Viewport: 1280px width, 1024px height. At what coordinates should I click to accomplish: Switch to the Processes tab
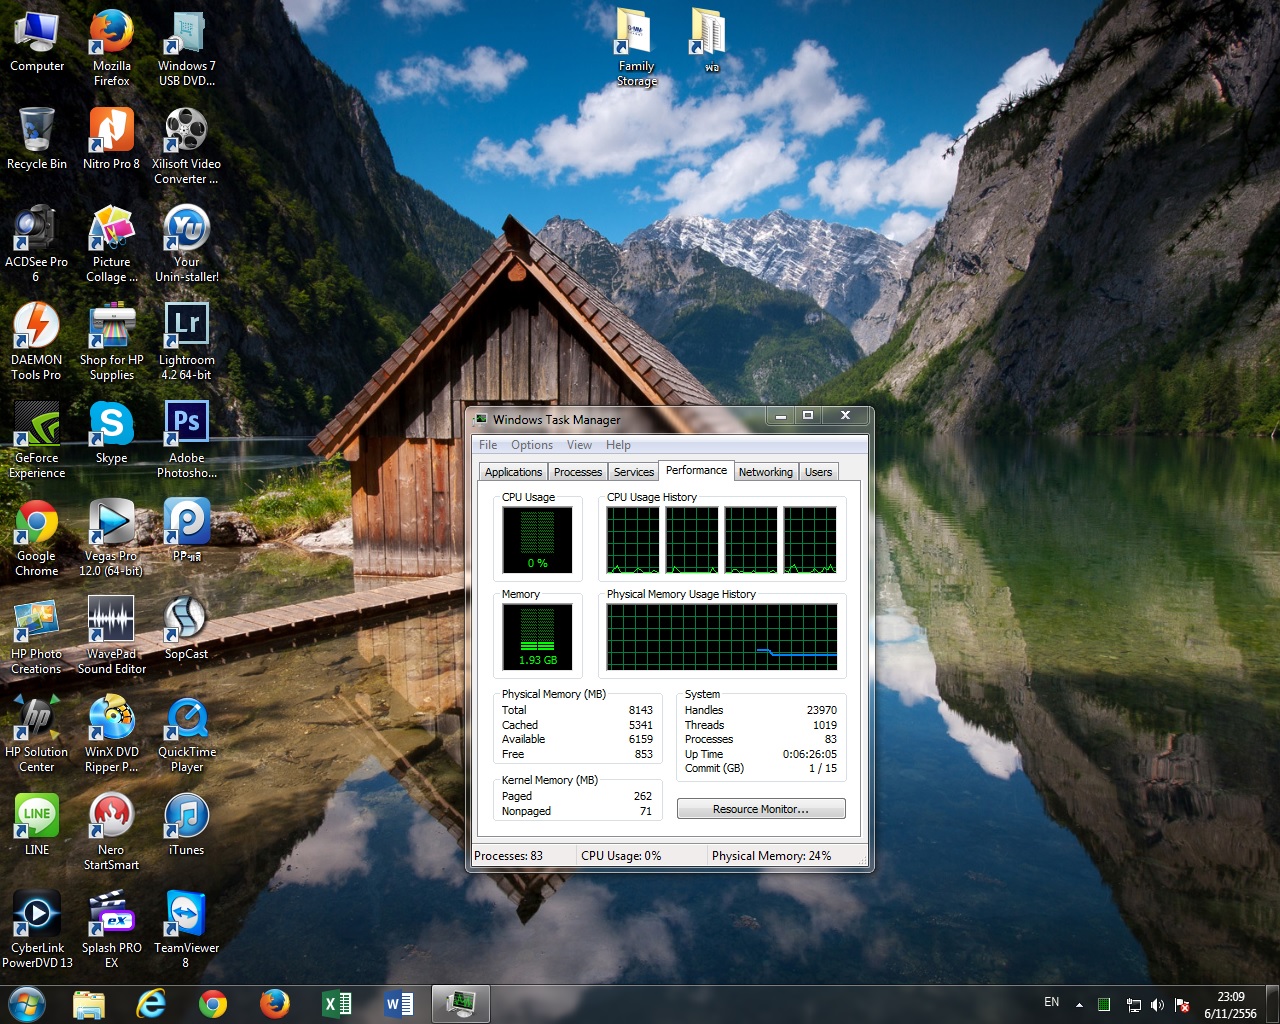coord(577,472)
